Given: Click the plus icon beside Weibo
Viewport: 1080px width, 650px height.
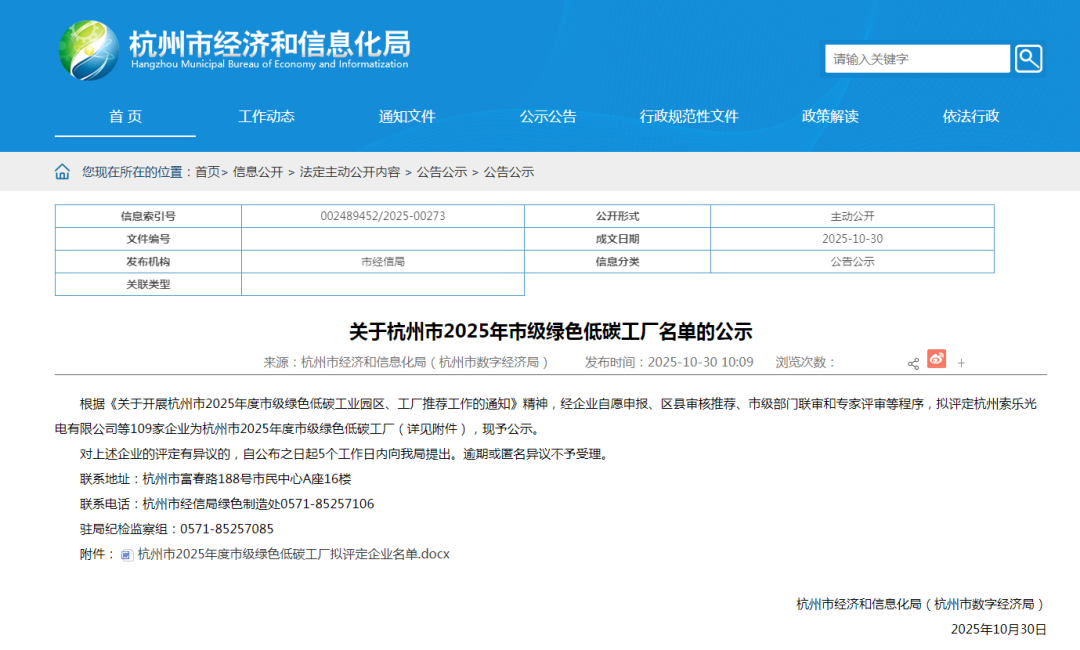Looking at the screenshot, I should [961, 363].
